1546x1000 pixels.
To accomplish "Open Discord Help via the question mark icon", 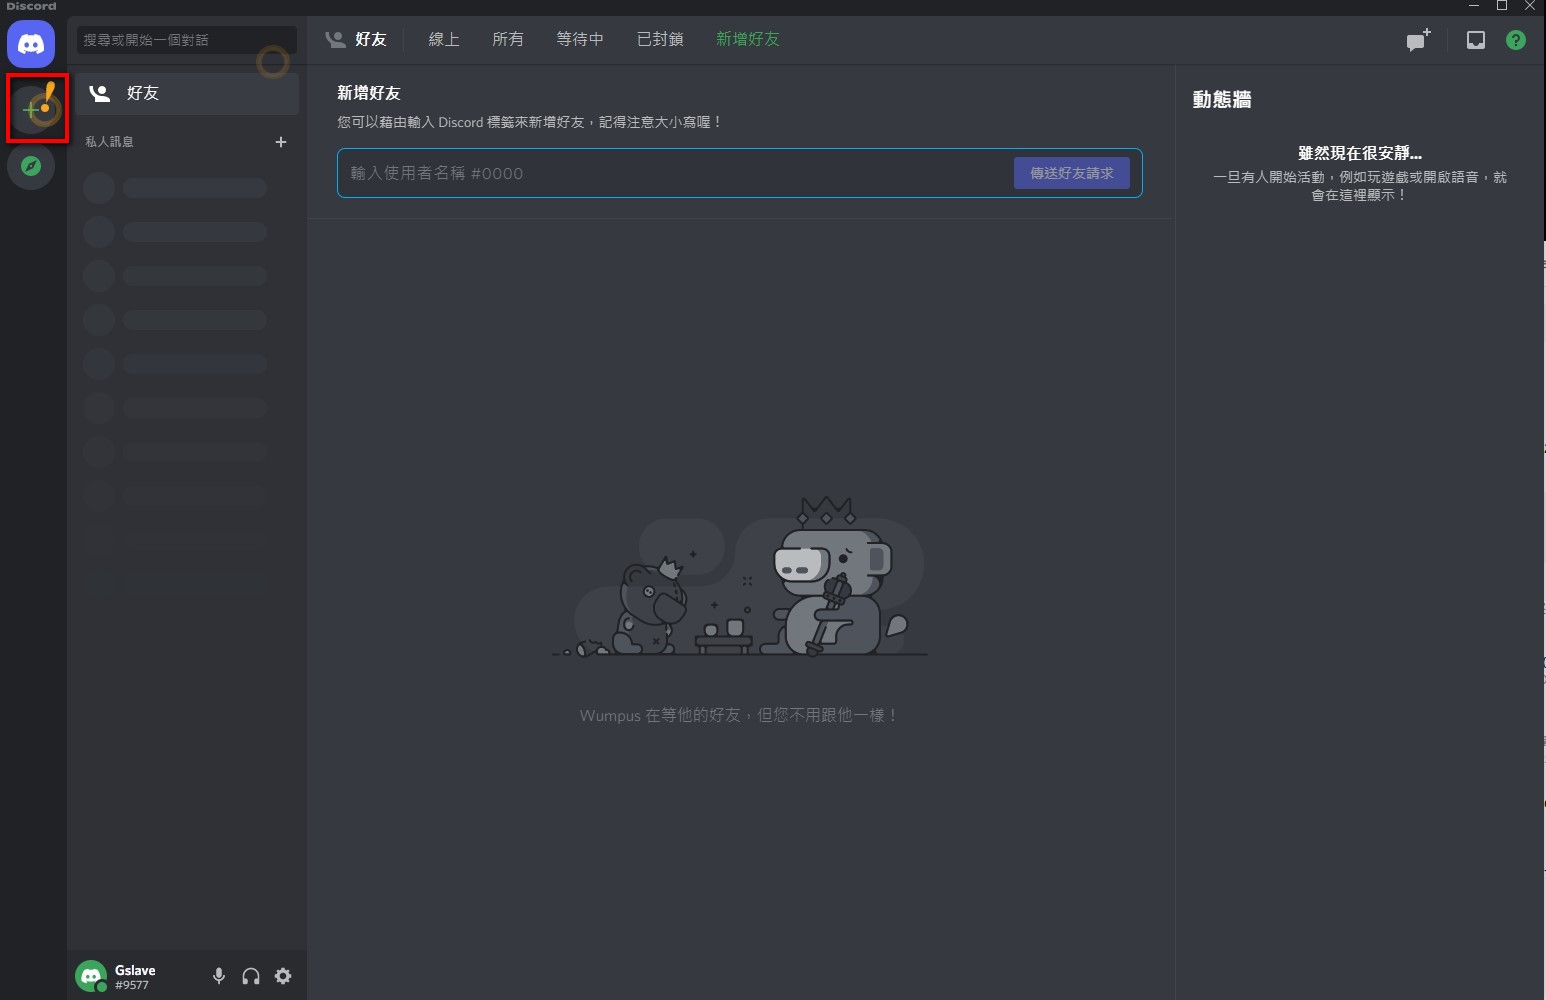I will pos(1516,40).
